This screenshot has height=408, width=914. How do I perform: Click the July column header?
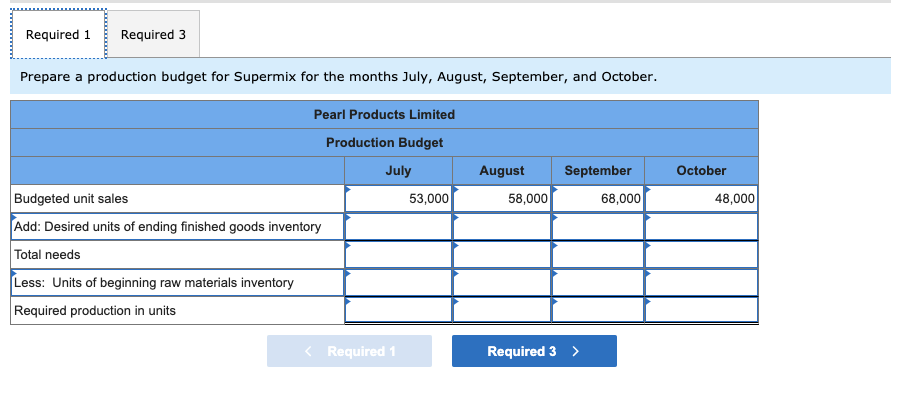click(398, 171)
